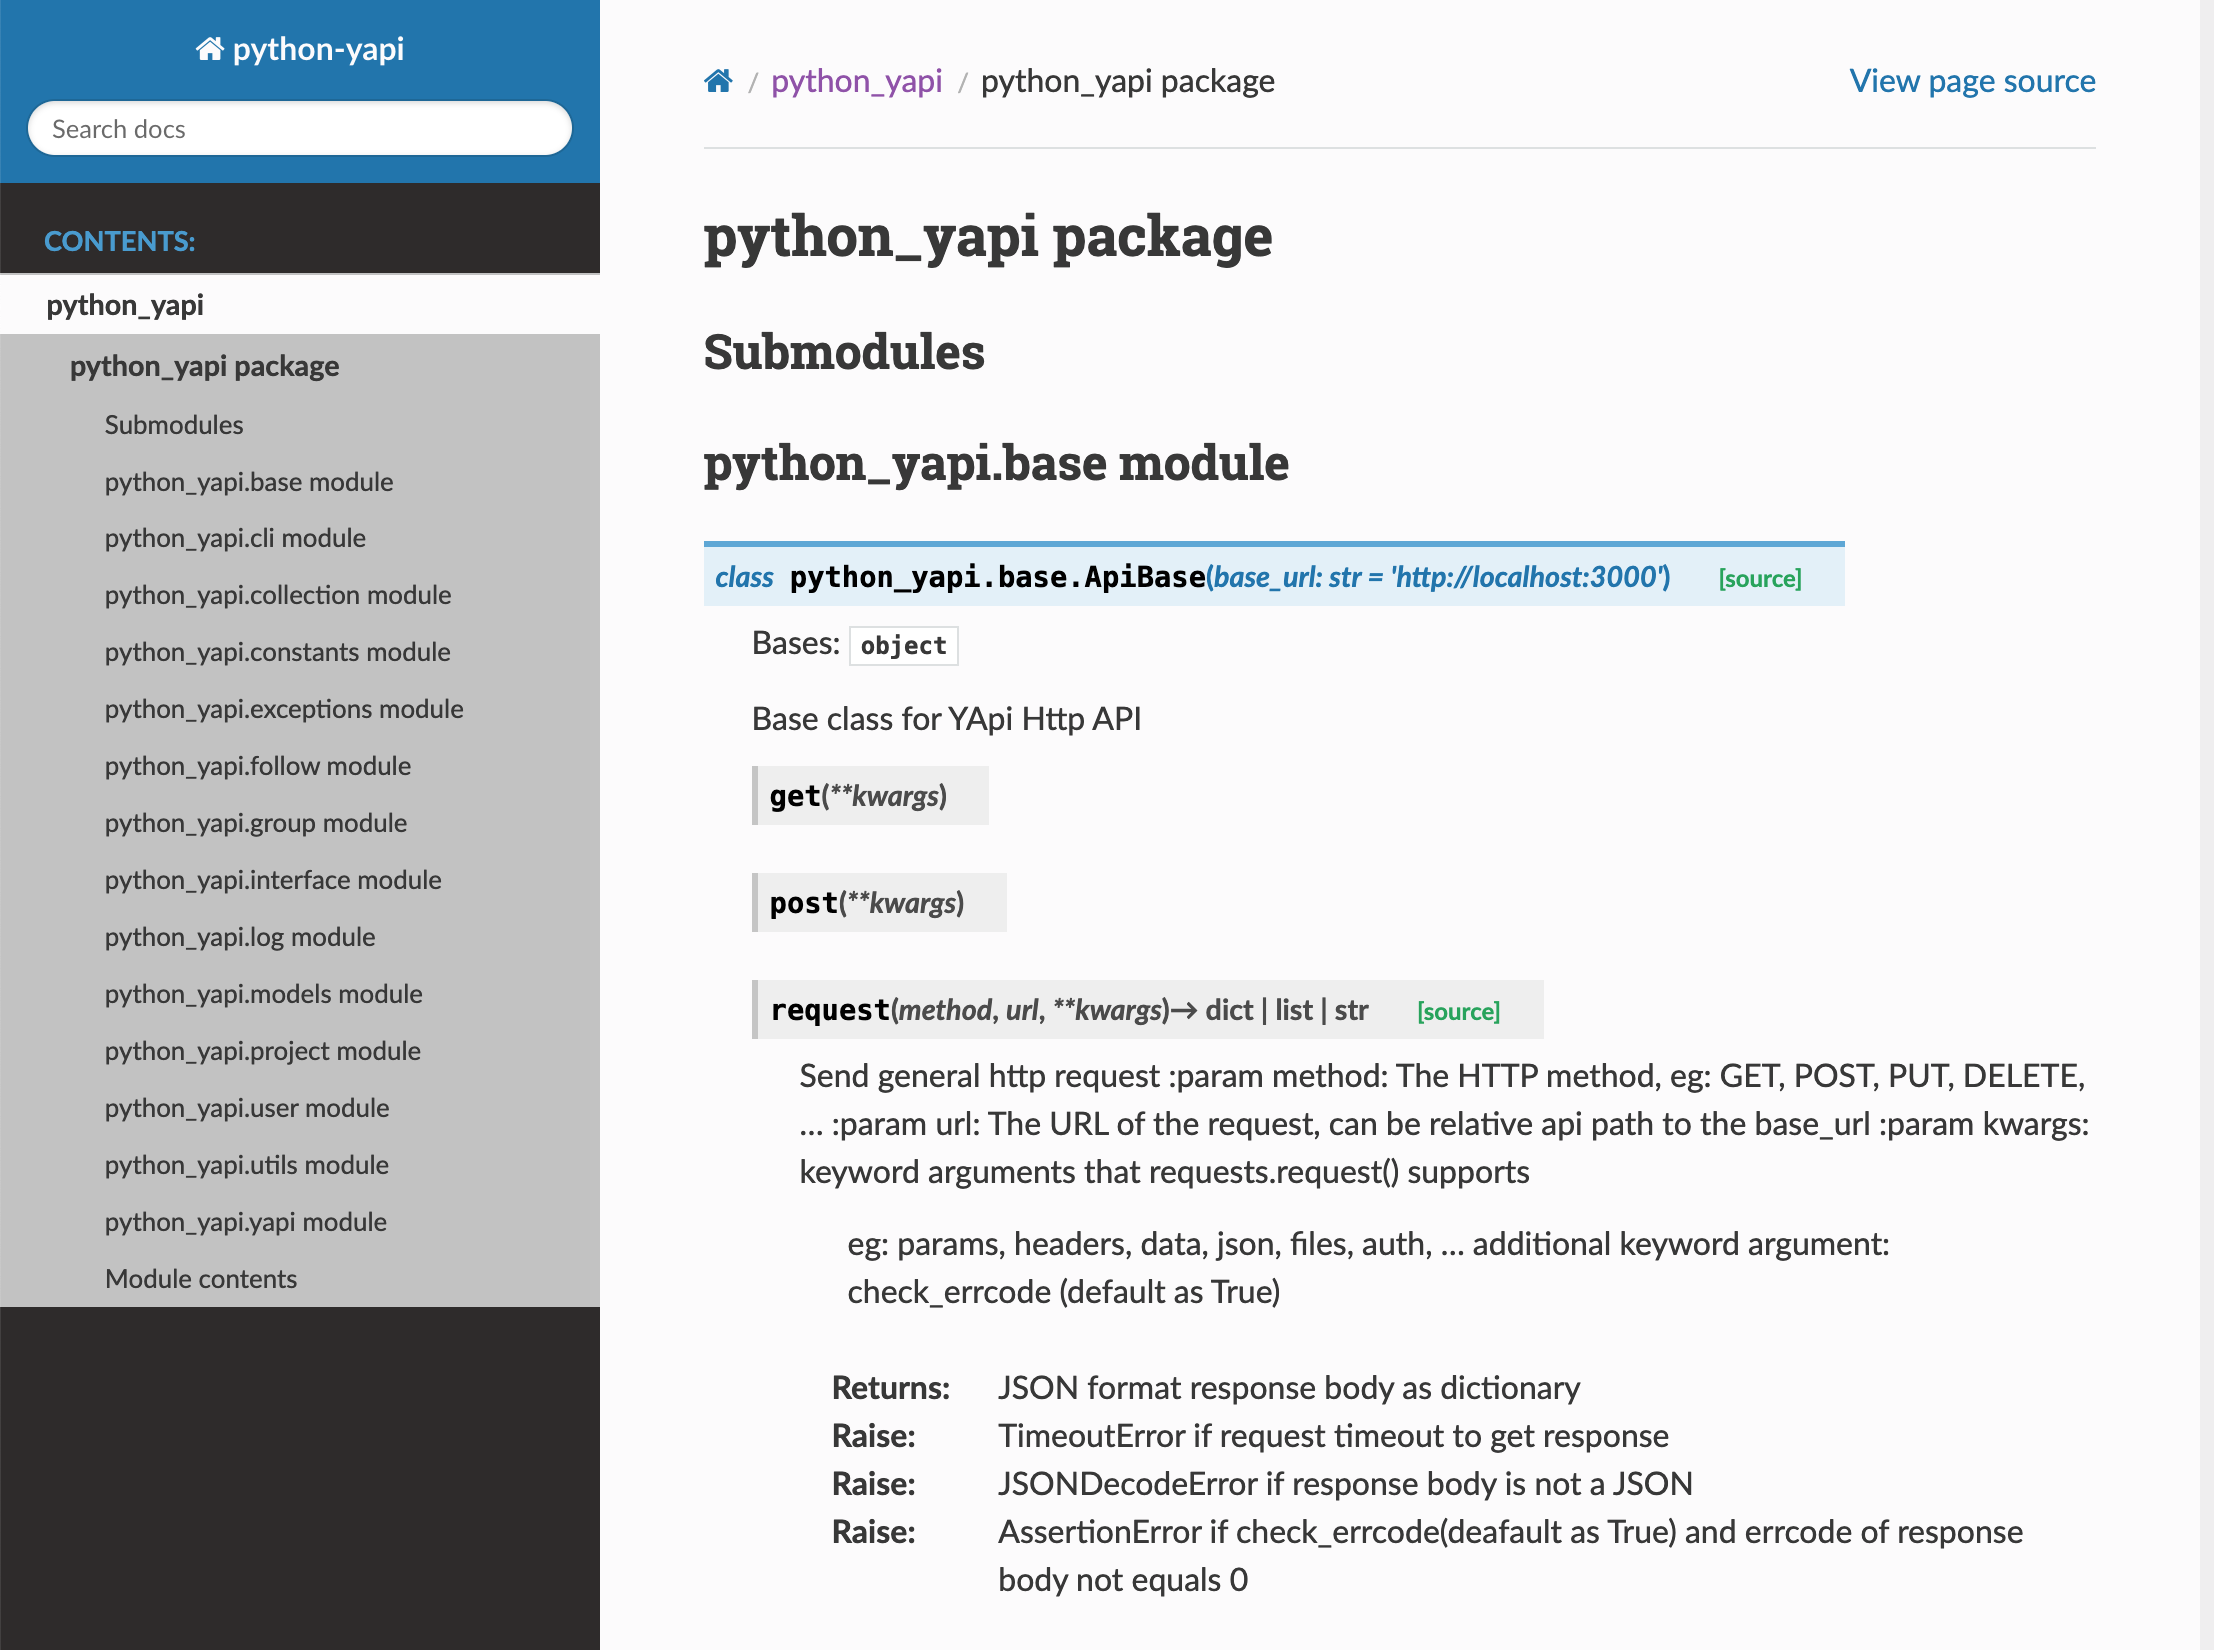Go to Module contents in sidebar
Viewport: 2214px width, 1650px height.
(x=201, y=1279)
